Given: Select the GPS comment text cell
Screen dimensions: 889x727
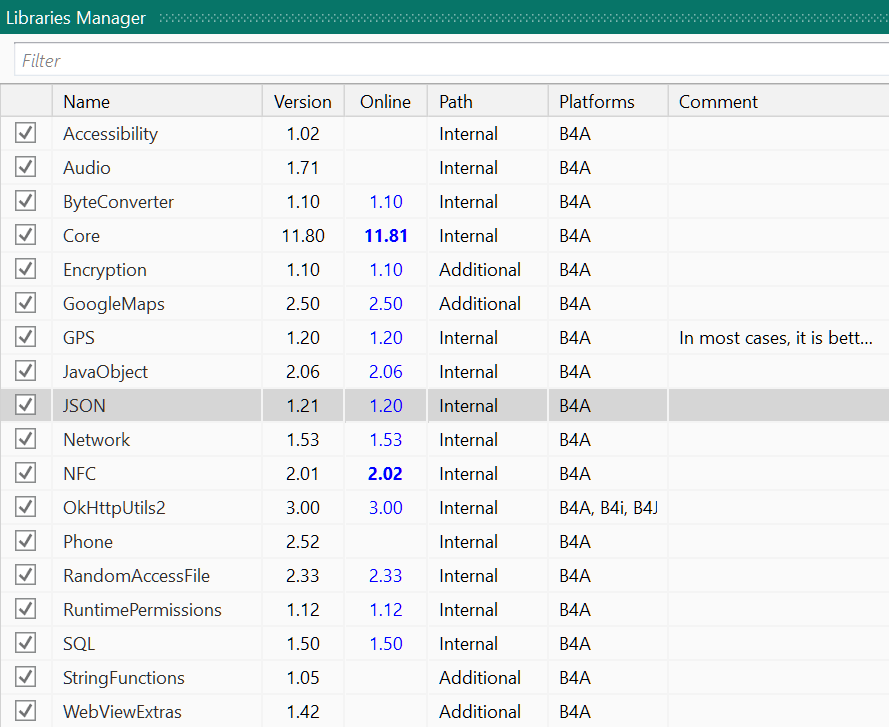Looking at the screenshot, I should [x=776, y=338].
